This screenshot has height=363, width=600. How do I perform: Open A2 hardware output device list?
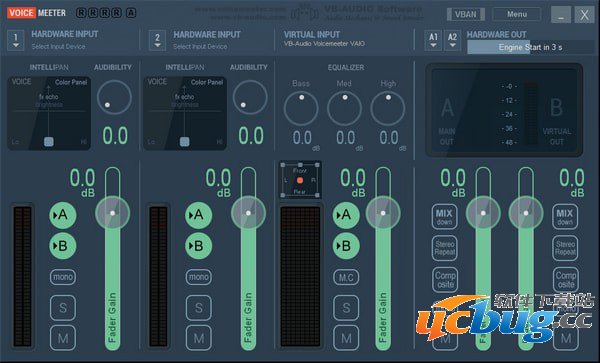point(452,40)
